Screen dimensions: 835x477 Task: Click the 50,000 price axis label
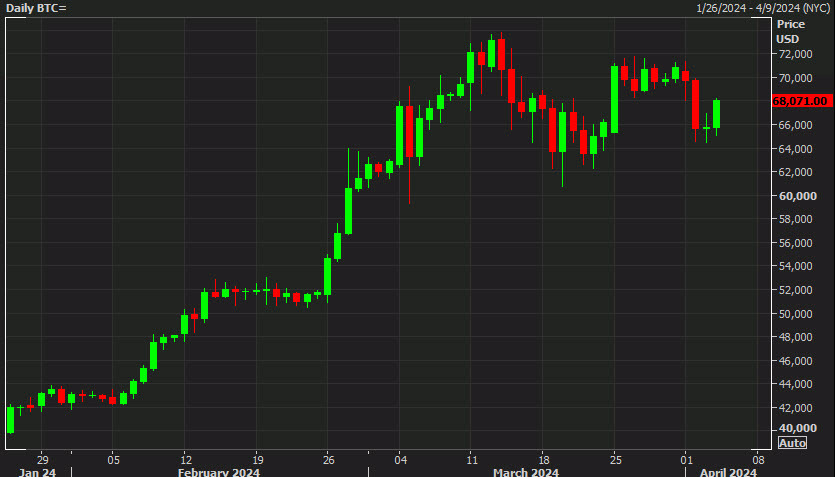pos(795,314)
